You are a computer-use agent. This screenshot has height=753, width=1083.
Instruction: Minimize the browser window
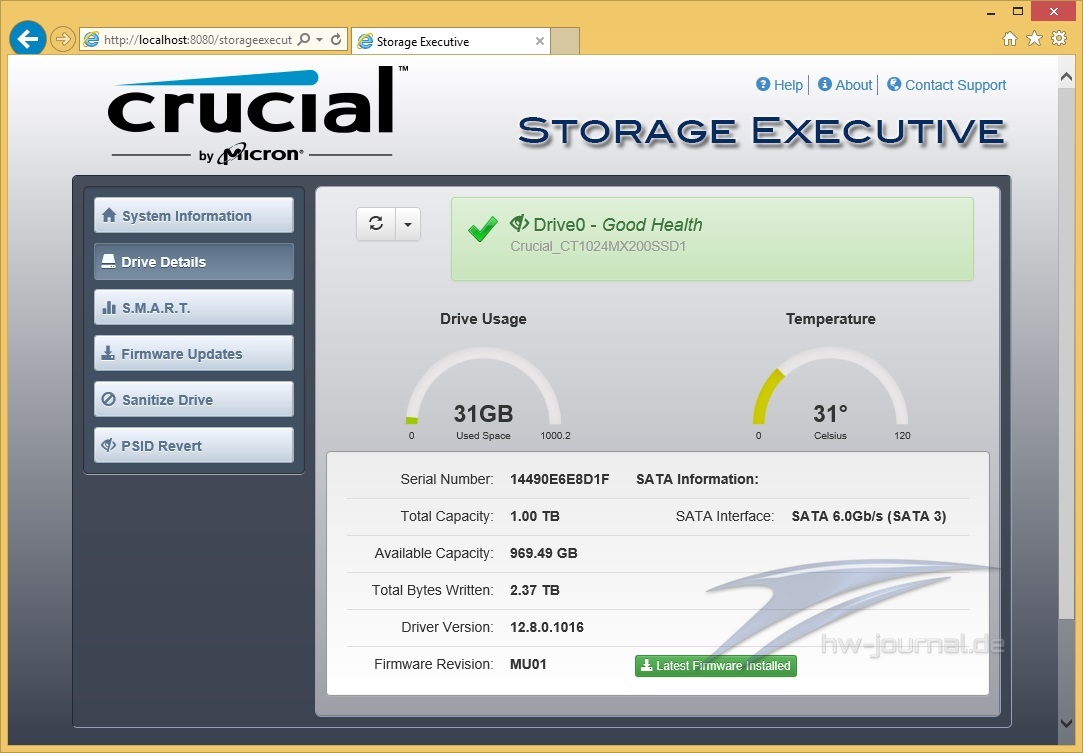pos(991,12)
